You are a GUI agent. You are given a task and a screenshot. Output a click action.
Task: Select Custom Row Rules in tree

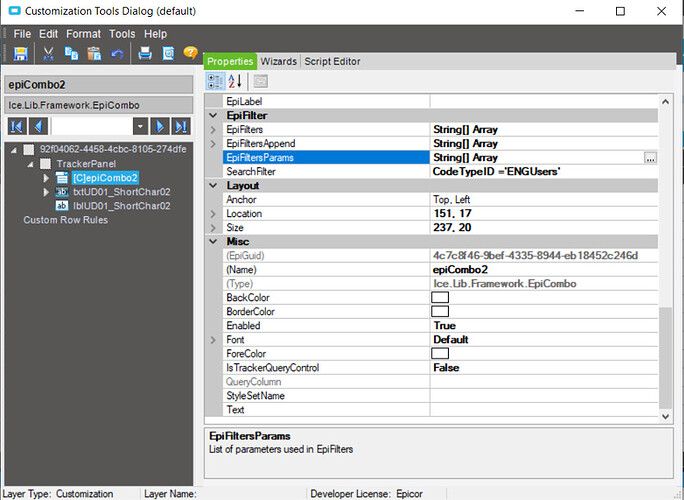[x=65, y=220]
